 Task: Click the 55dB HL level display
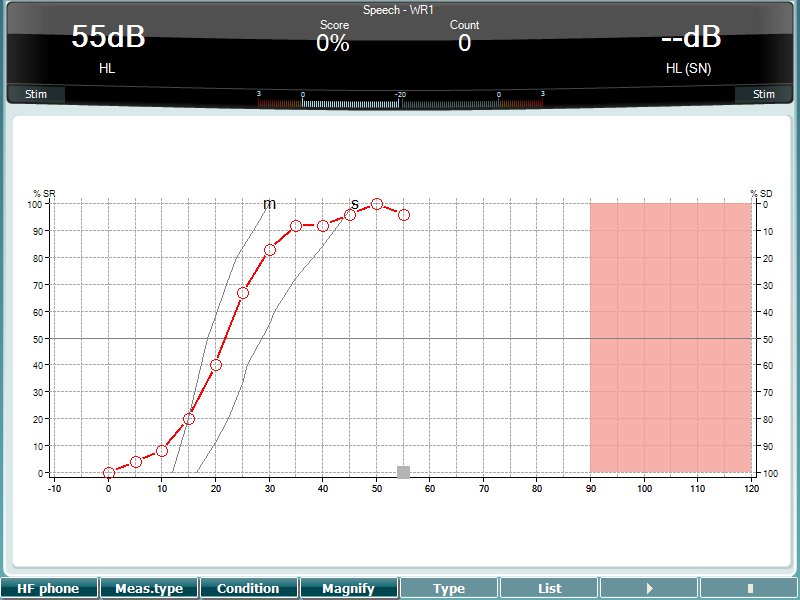pos(108,47)
